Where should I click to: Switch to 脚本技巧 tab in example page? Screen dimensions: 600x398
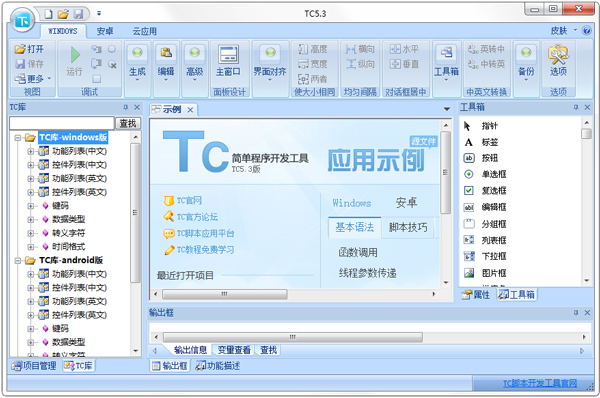pyautogui.click(x=408, y=227)
